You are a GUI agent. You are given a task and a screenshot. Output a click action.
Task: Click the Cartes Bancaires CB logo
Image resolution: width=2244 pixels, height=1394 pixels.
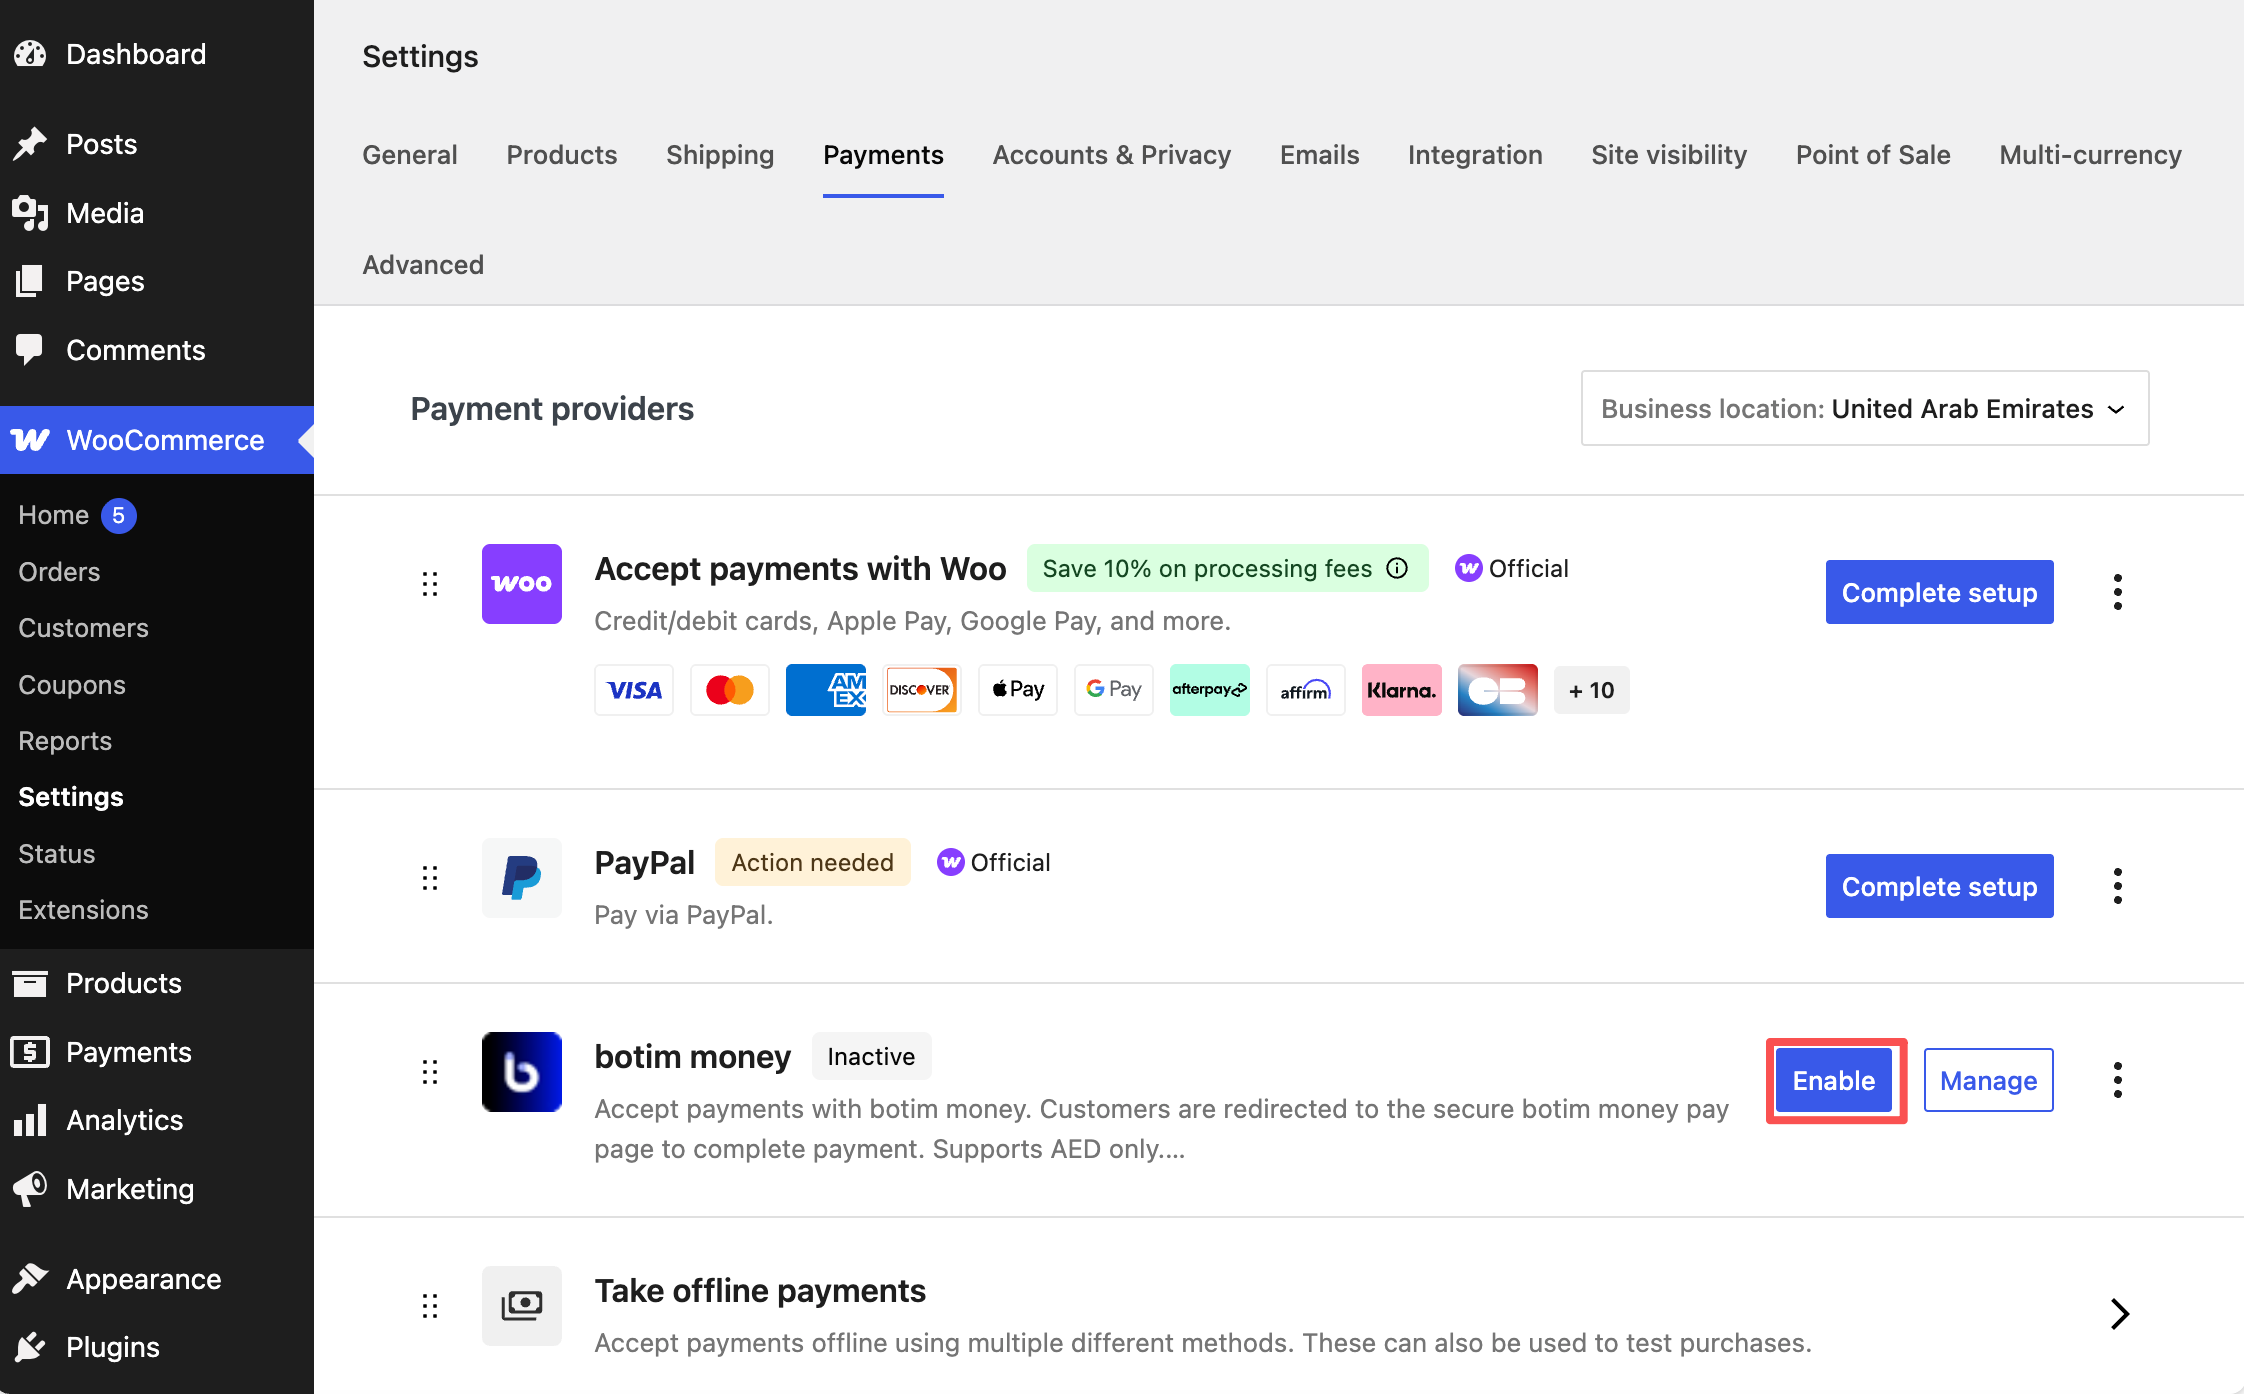tap(1498, 690)
